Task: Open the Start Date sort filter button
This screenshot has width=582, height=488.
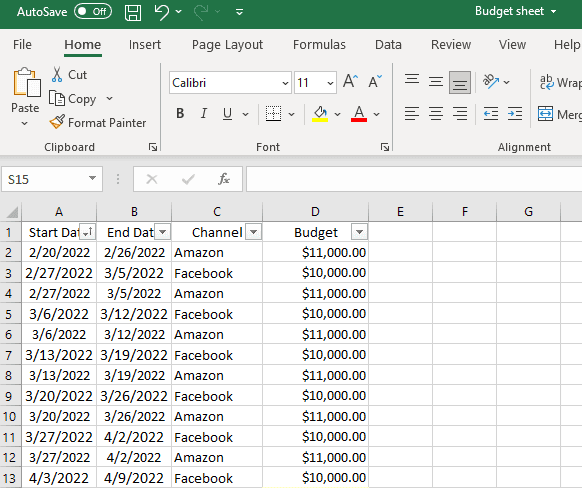Action: pos(88,232)
